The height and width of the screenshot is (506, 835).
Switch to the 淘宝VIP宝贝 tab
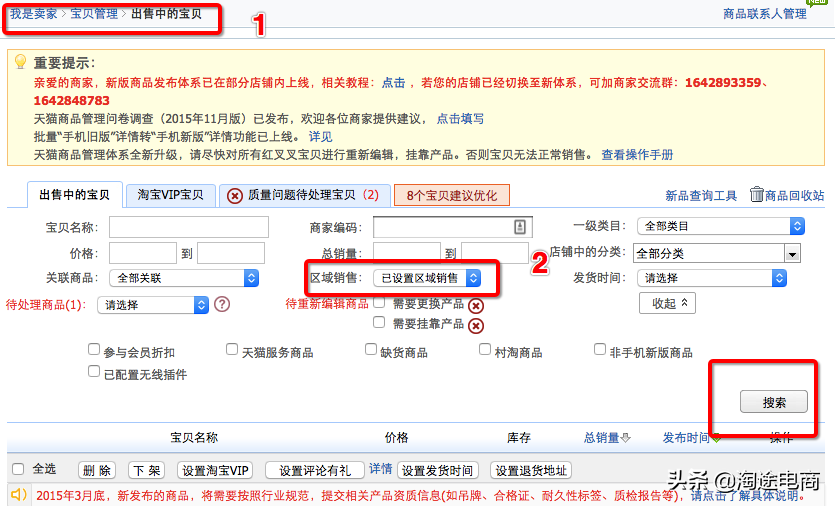[170, 195]
